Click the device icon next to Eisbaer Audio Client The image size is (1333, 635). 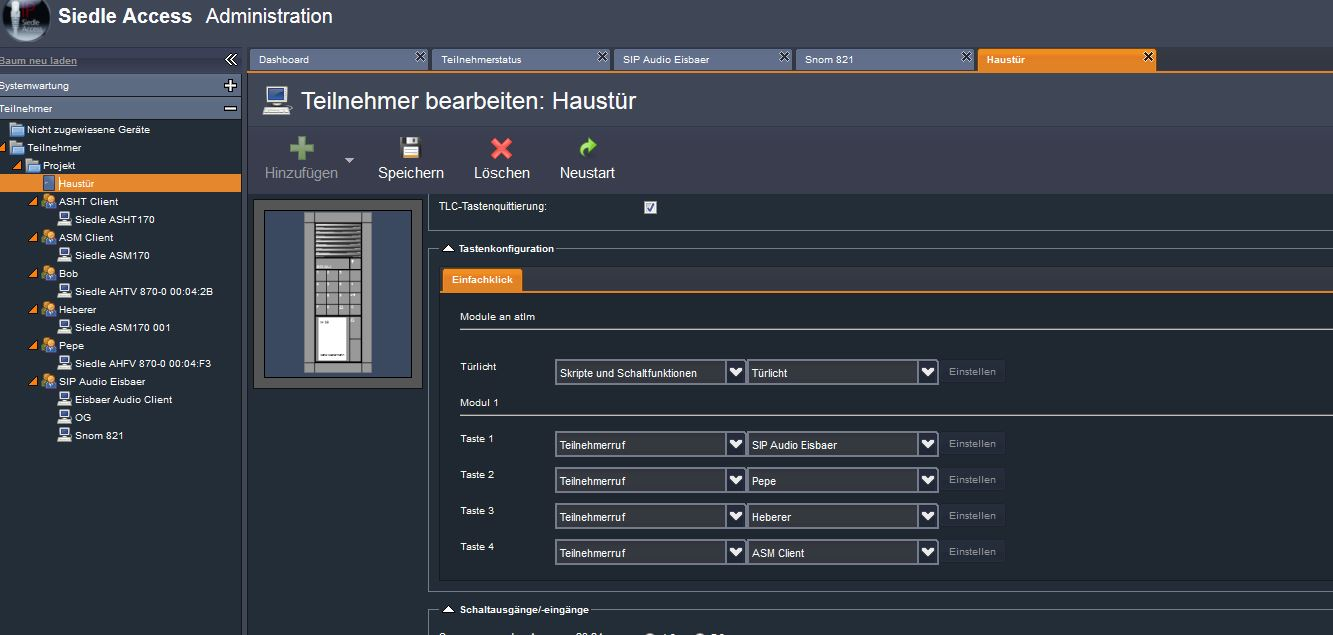click(65, 399)
